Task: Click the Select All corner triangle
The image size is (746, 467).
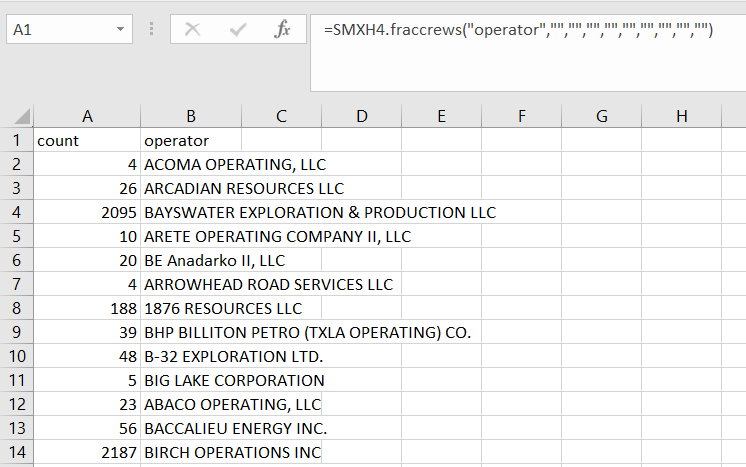Action: click(23, 117)
